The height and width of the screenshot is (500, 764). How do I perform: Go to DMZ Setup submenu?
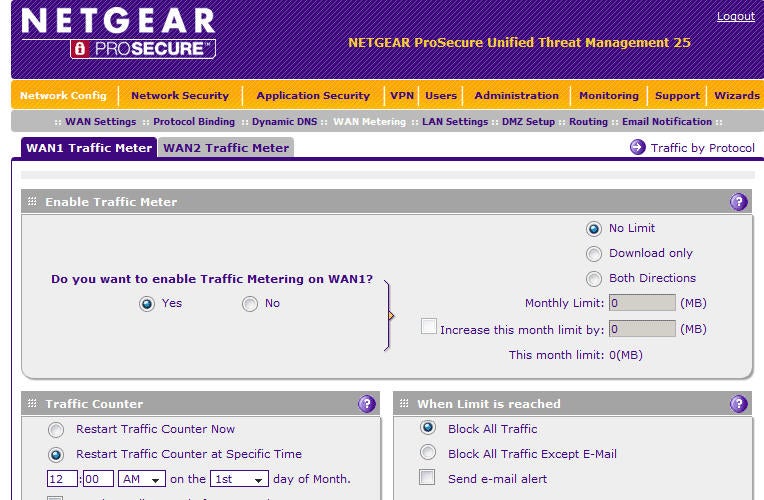click(x=528, y=122)
